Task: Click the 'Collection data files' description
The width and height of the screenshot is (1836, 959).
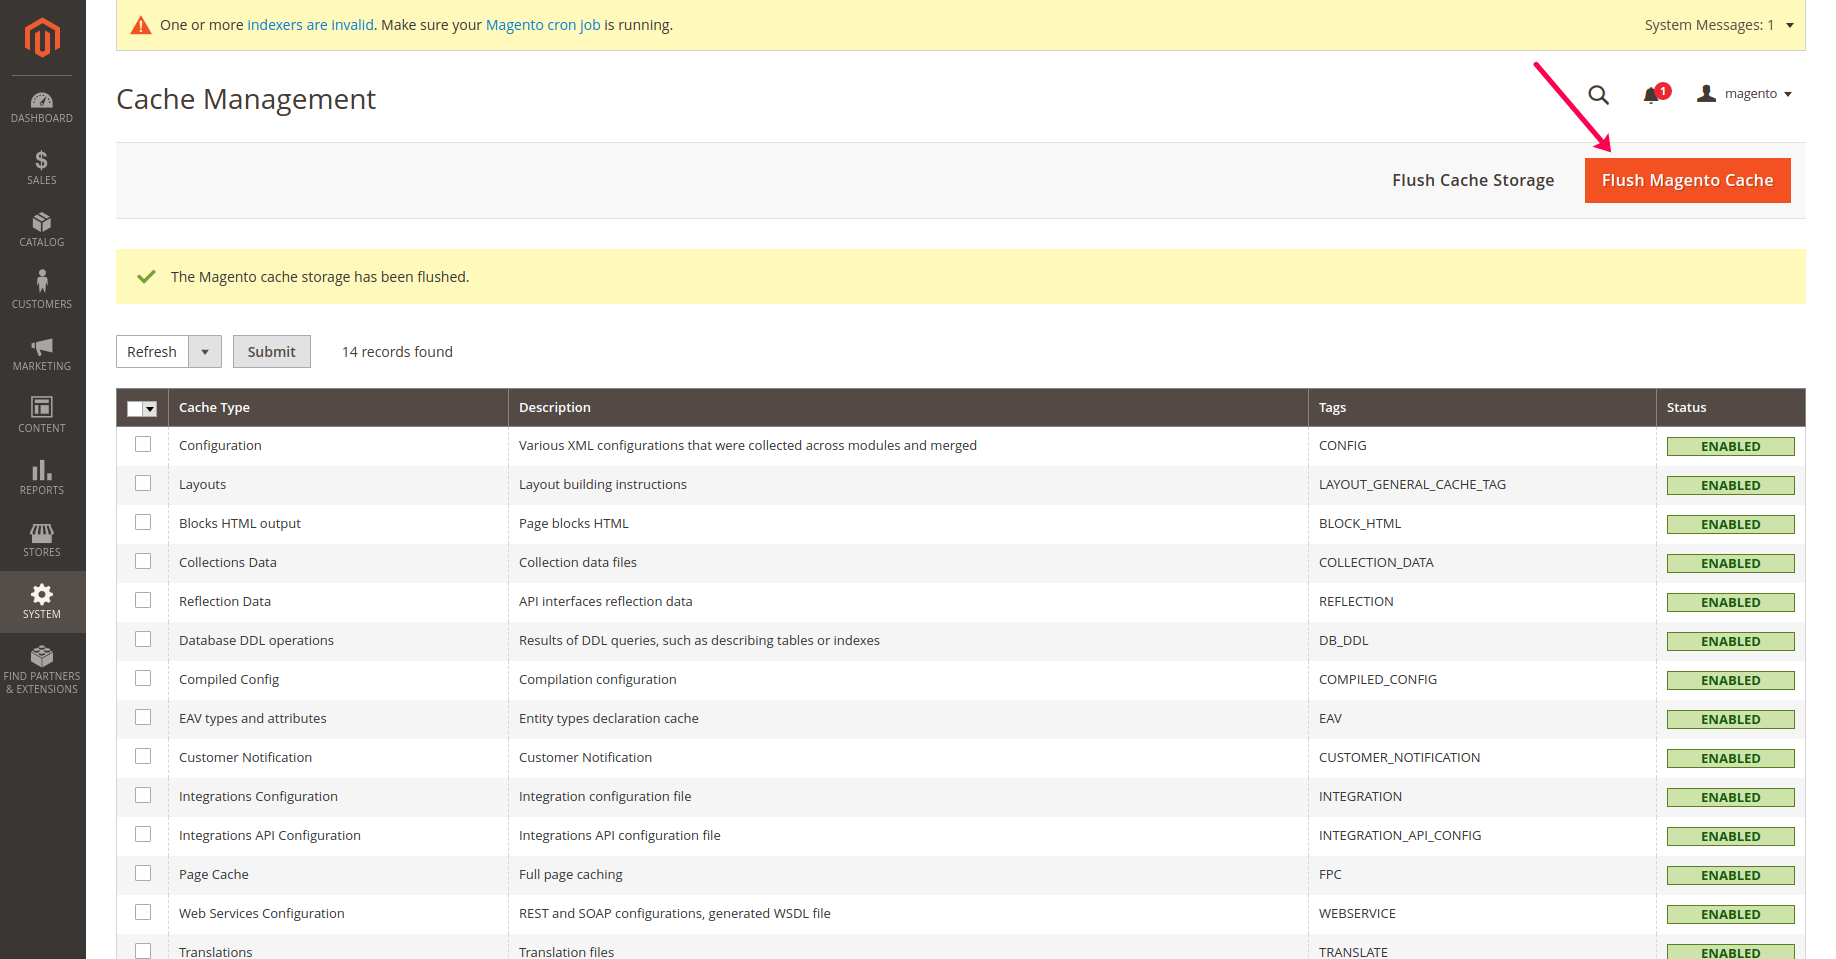Action: coord(578,563)
